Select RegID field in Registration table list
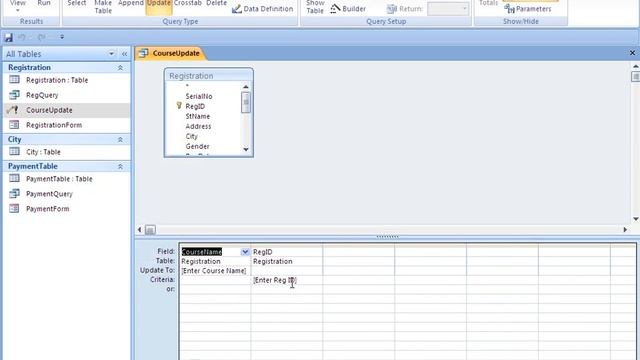Viewport: 640px width, 360px height. pyautogui.click(x=195, y=106)
